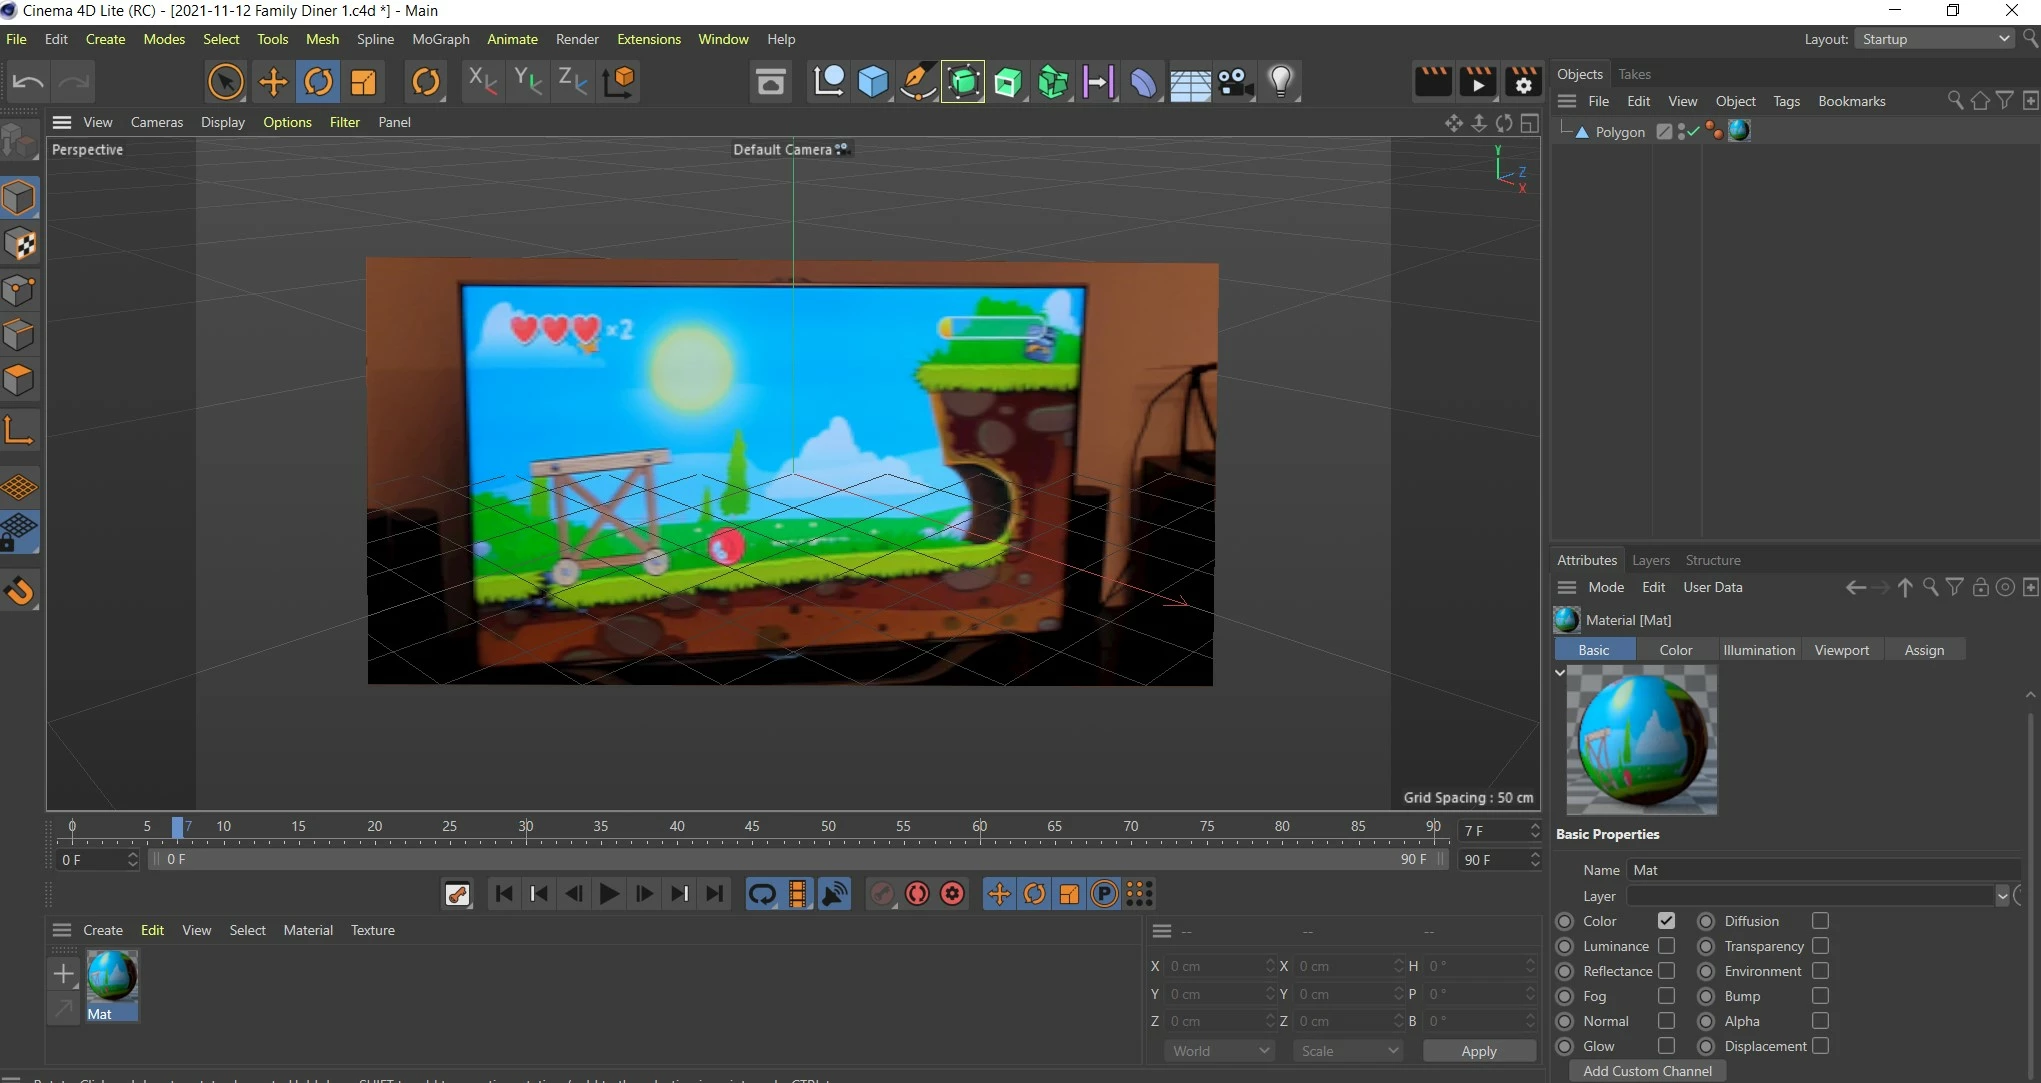Open the MoGraph menu
Image resolution: width=2041 pixels, height=1083 pixels.
440,39
